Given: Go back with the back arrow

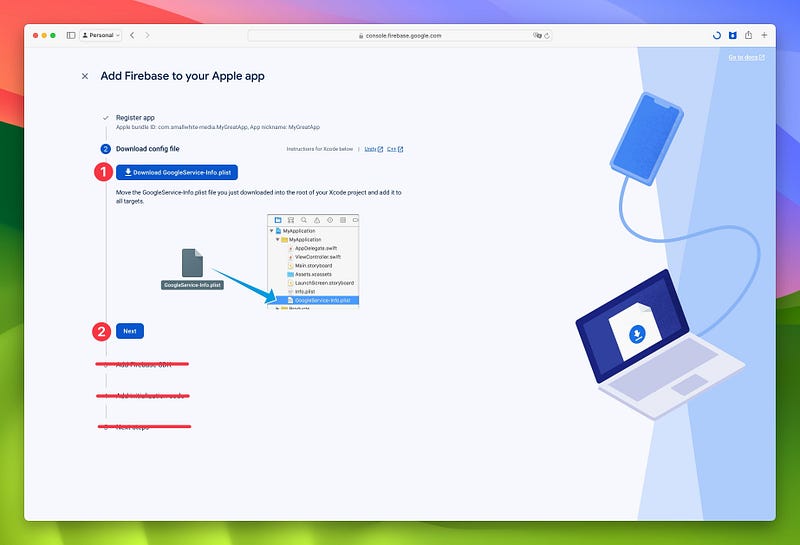Looking at the screenshot, I should (x=132, y=35).
